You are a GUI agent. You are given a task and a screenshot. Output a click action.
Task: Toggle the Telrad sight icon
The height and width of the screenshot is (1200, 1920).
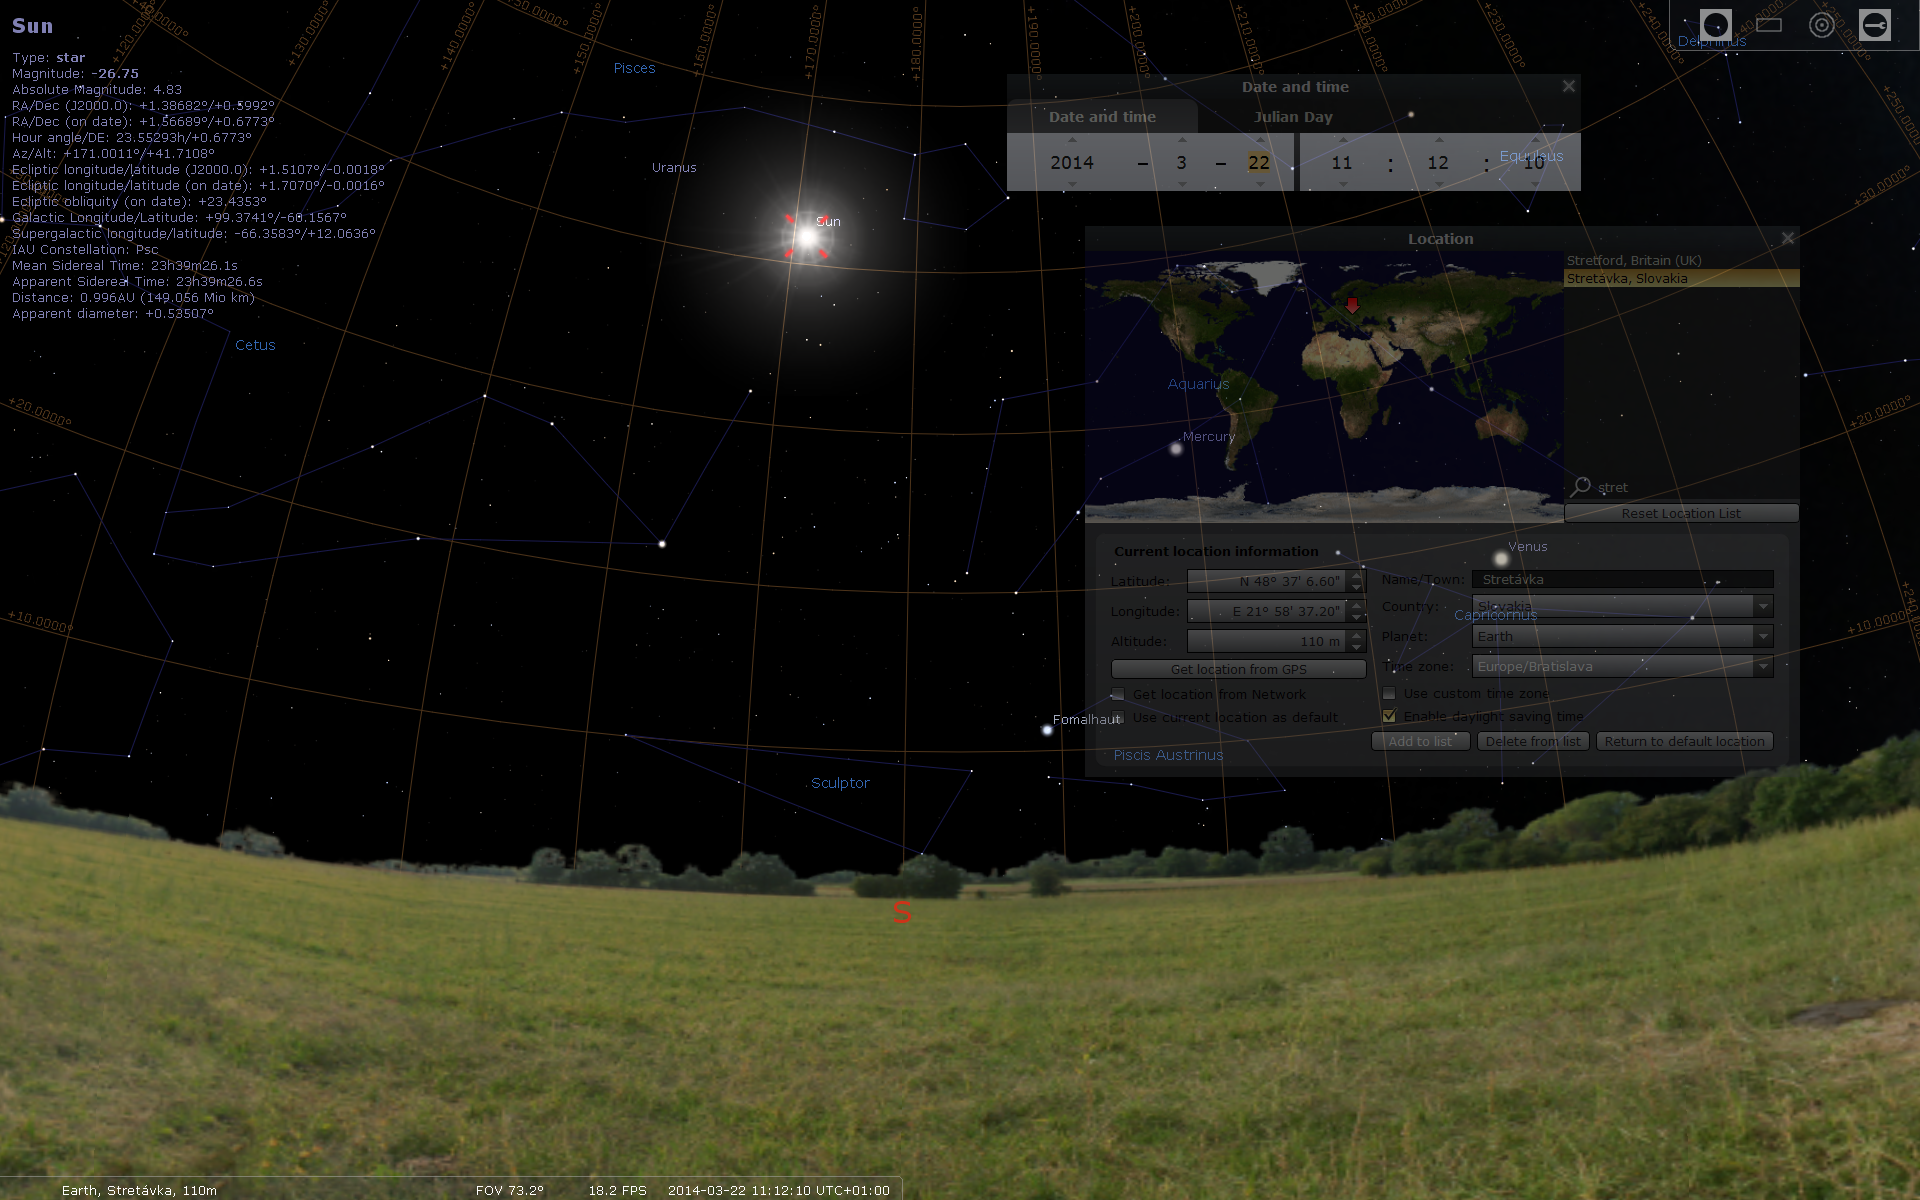1821,25
